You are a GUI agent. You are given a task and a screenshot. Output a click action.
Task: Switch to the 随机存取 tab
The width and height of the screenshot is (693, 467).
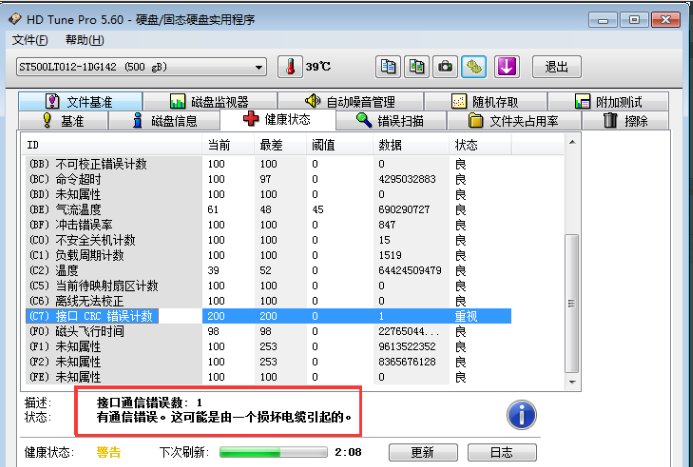(x=486, y=102)
